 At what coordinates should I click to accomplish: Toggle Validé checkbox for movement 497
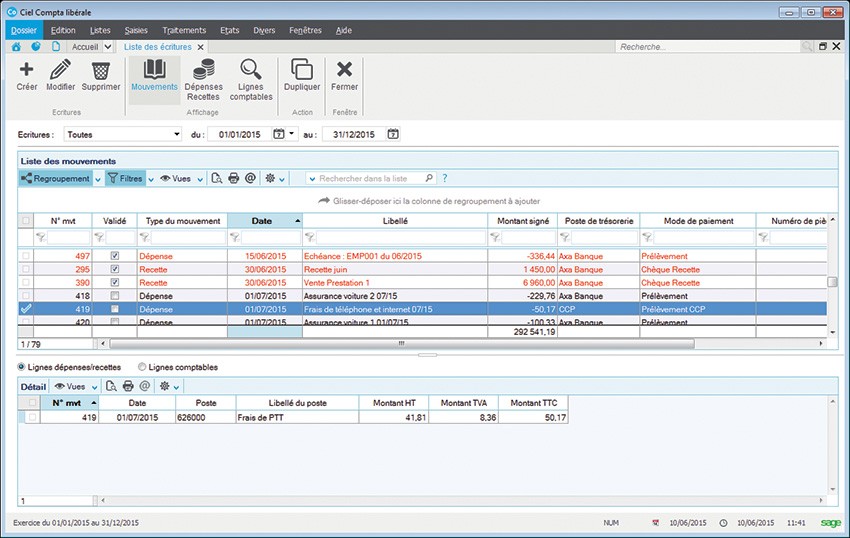coord(114,255)
